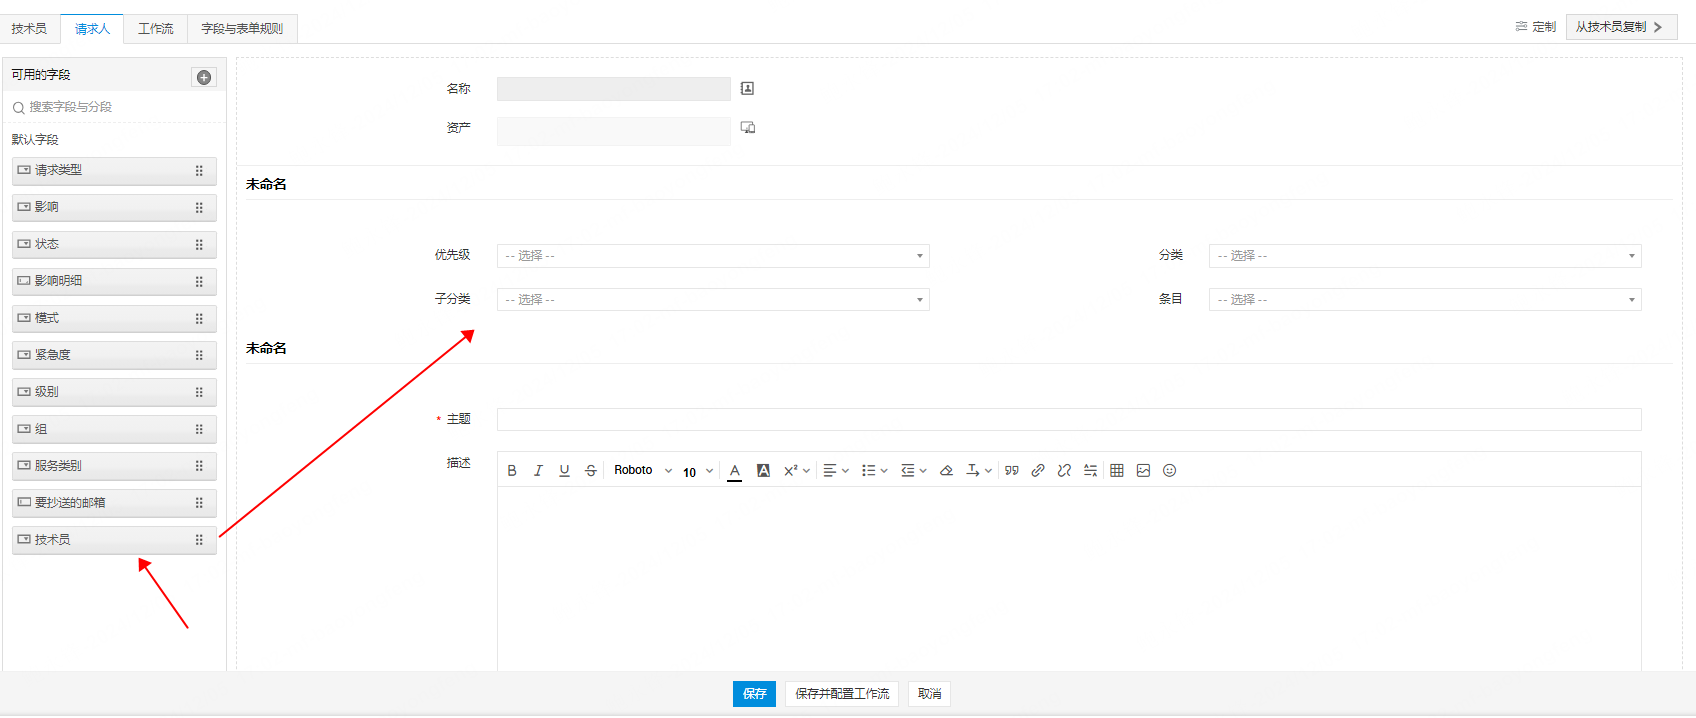The width and height of the screenshot is (1696, 718).
Task: Open the 子分类 select dropdown
Action: point(713,300)
